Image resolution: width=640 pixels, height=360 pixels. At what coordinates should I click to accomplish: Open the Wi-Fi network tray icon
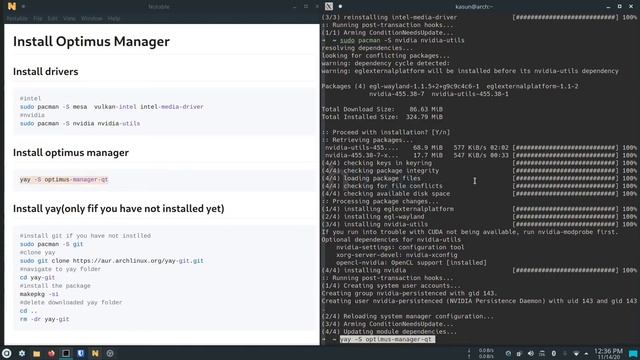(x=576, y=353)
